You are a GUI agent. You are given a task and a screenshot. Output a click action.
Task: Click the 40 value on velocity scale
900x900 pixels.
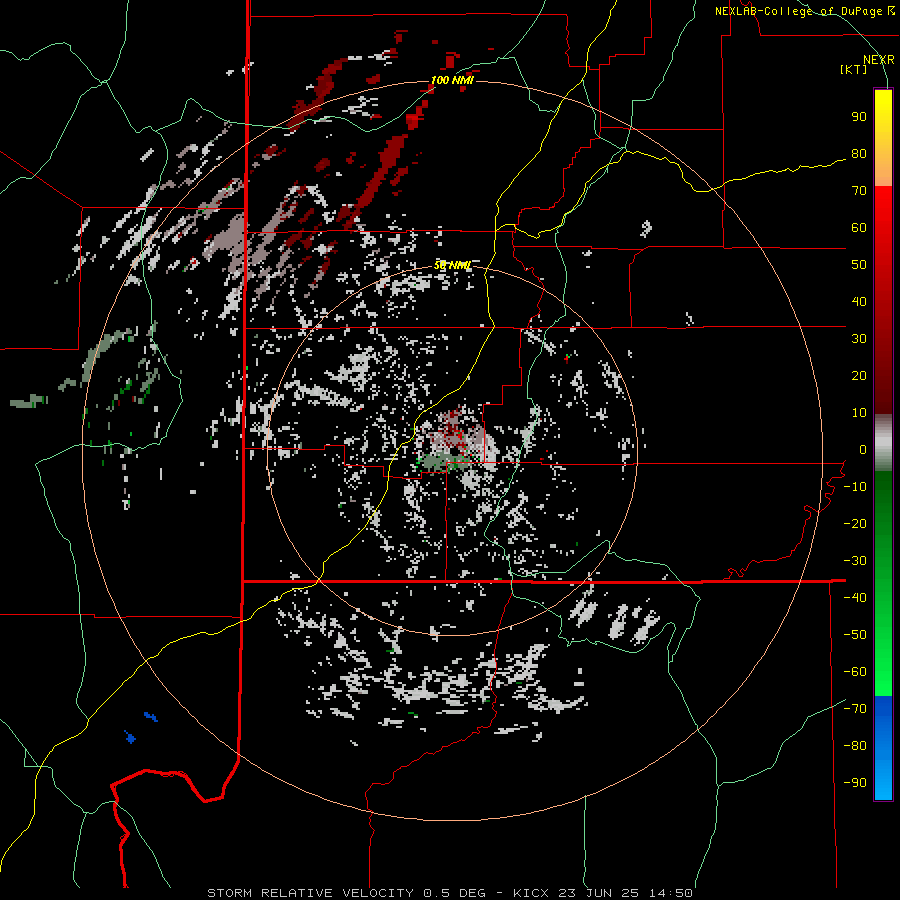[859, 301]
